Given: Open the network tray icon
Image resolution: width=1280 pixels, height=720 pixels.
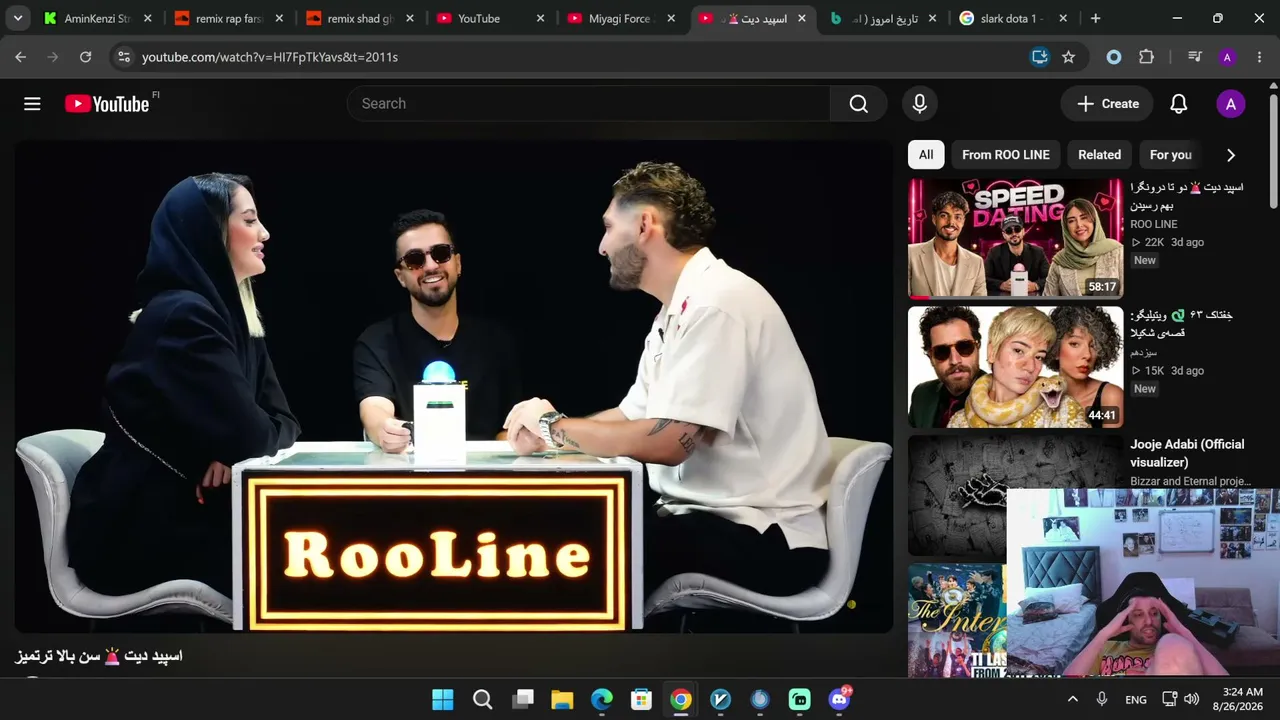Looking at the screenshot, I should coord(1169,699).
